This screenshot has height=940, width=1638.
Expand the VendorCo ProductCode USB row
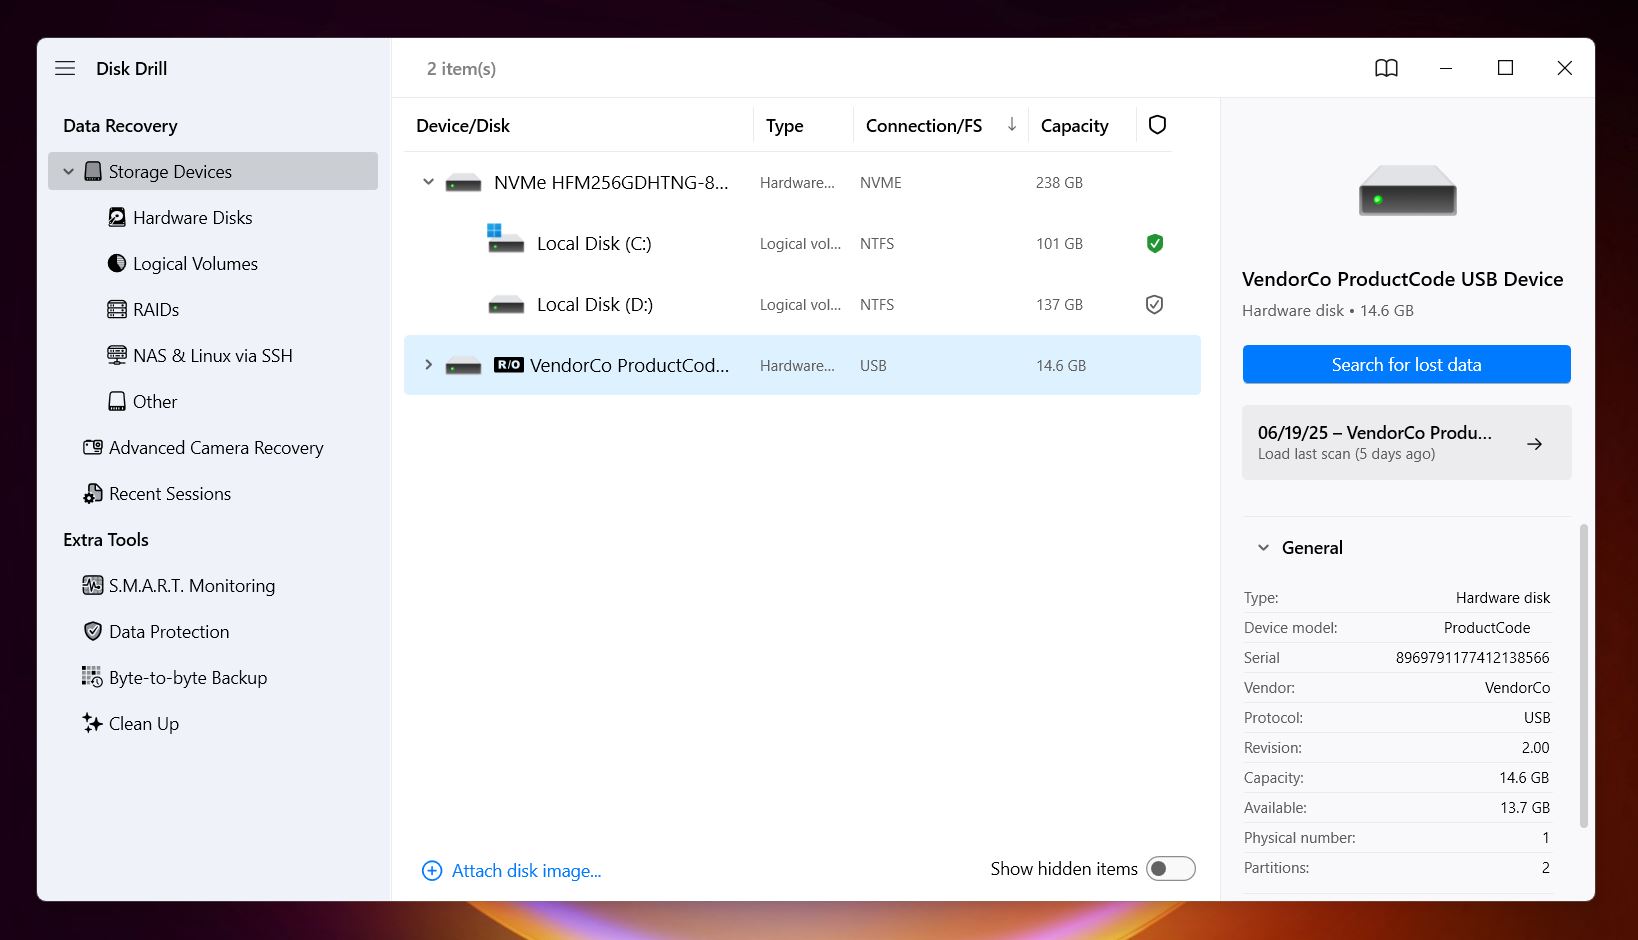pos(428,365)
